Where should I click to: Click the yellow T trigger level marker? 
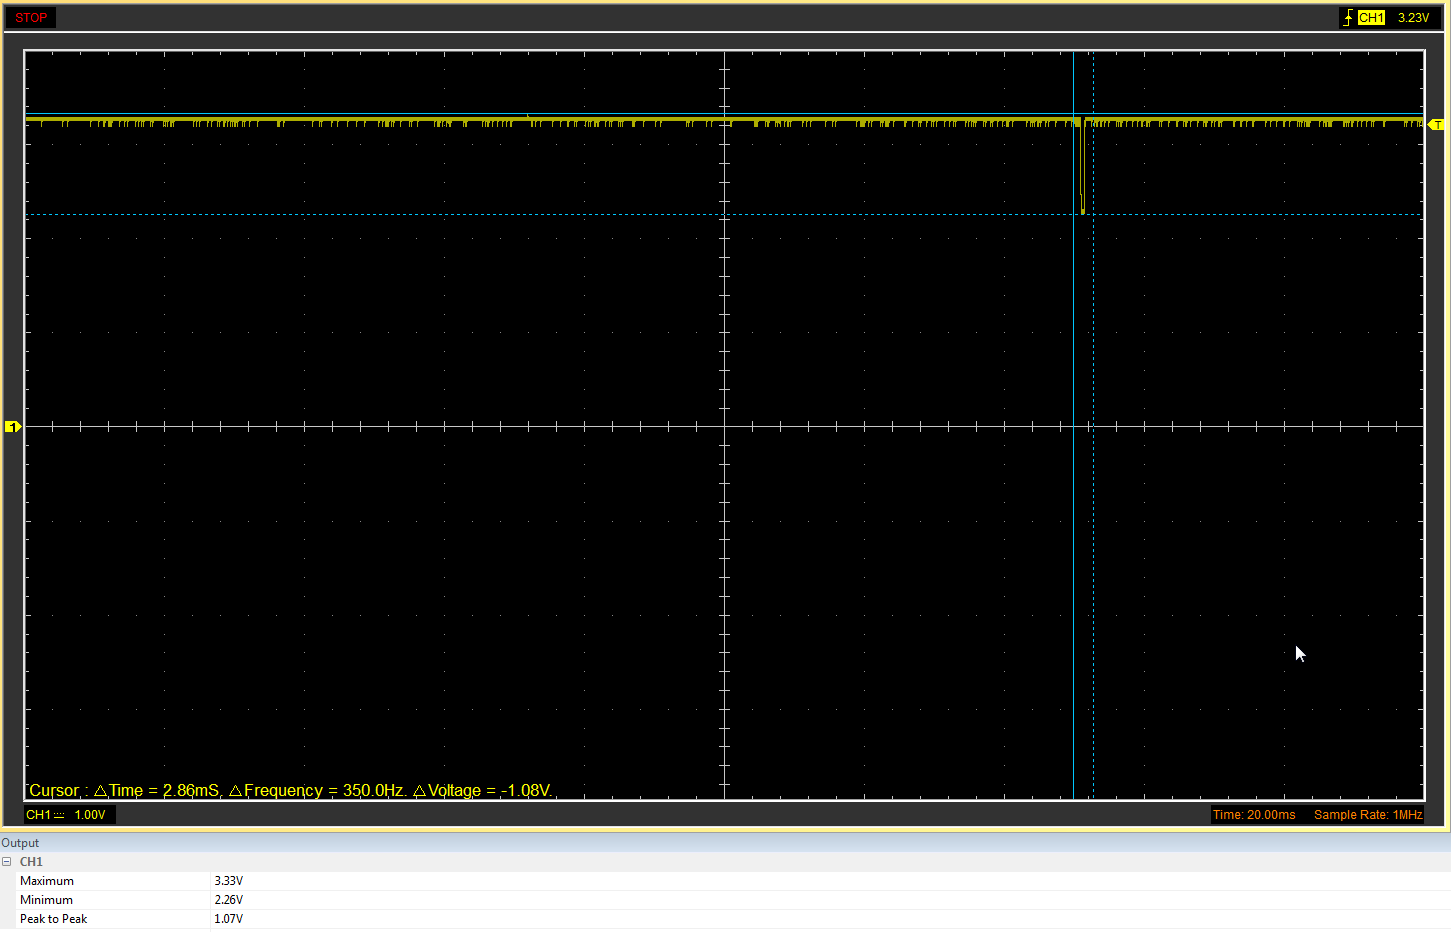pyautogui.click(x=1437, y=125)
